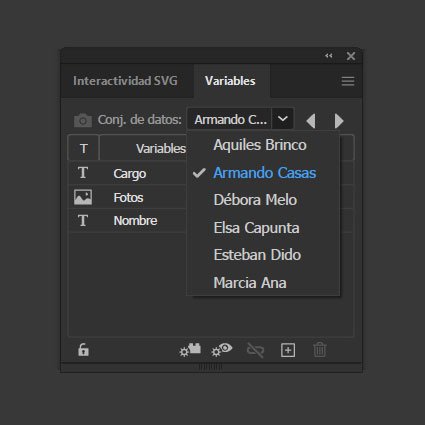Click the make visibility dynamic eye icon
The height and width of the screenshot is (425, 425).
pyautogui.click(x=222, y=350)
